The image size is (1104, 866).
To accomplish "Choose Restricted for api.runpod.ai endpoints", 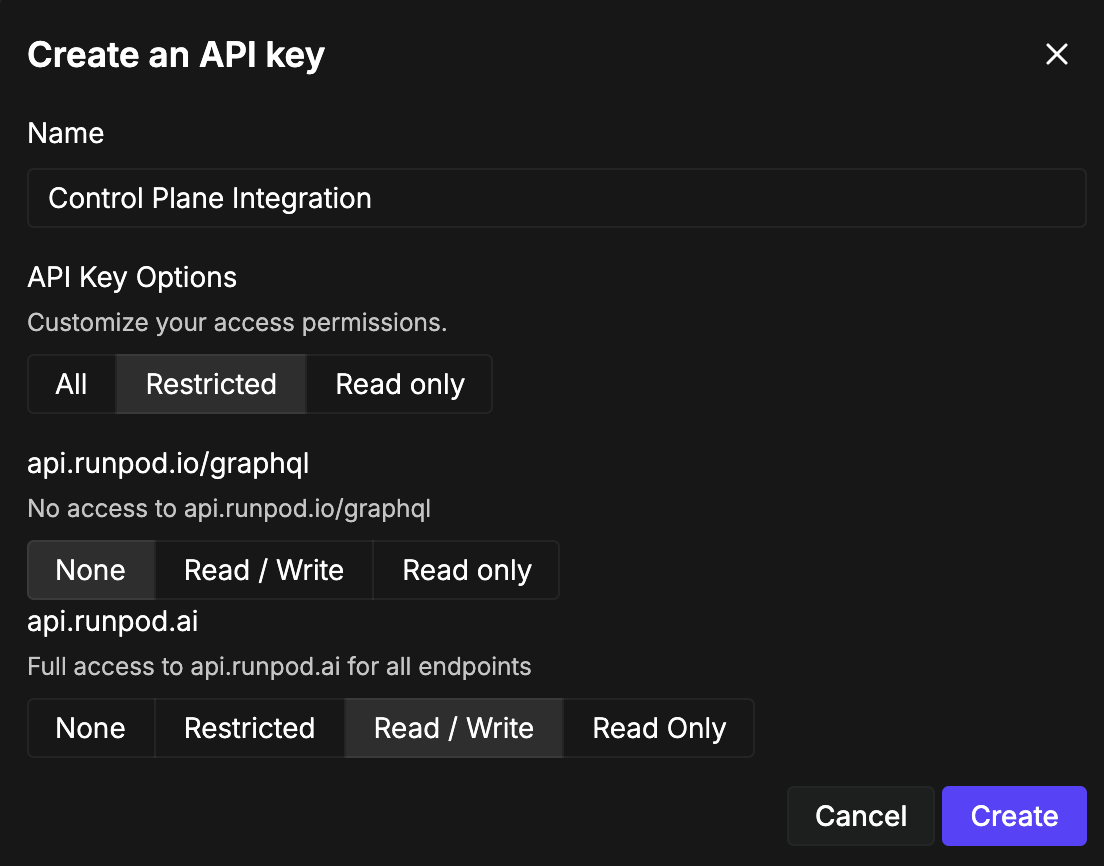I will click(250, 728).
